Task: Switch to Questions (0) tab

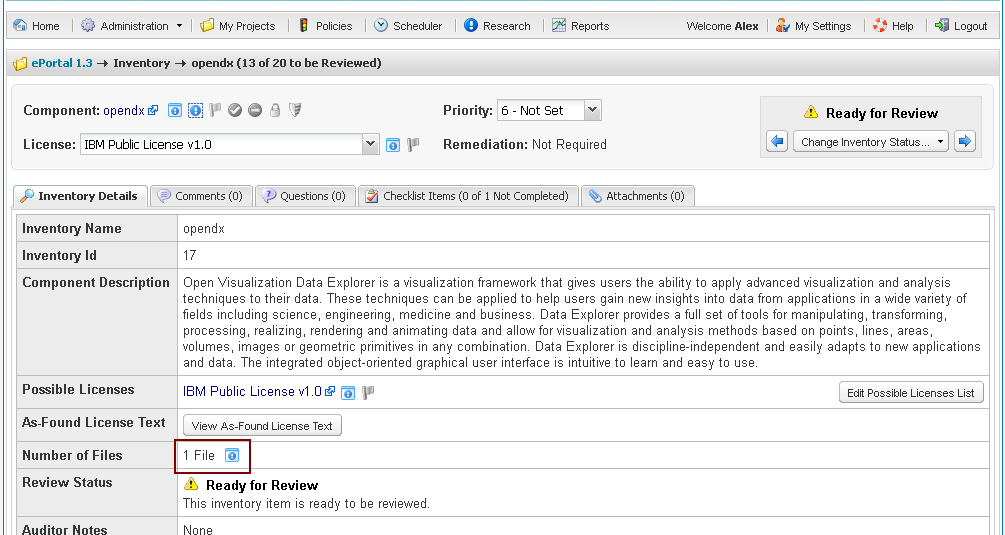Action: click(304, 196)
